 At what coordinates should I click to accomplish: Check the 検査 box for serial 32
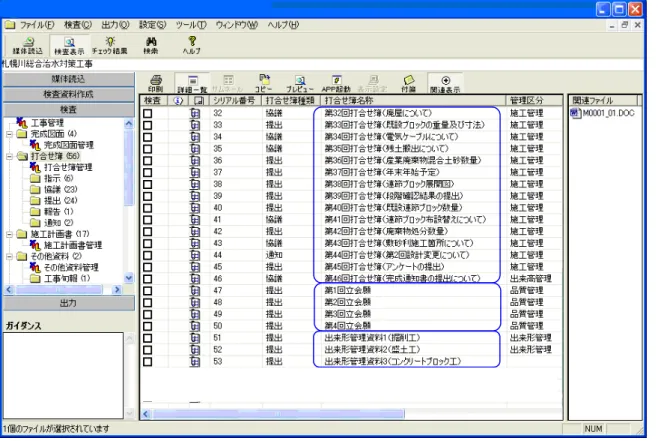[148, 113]
